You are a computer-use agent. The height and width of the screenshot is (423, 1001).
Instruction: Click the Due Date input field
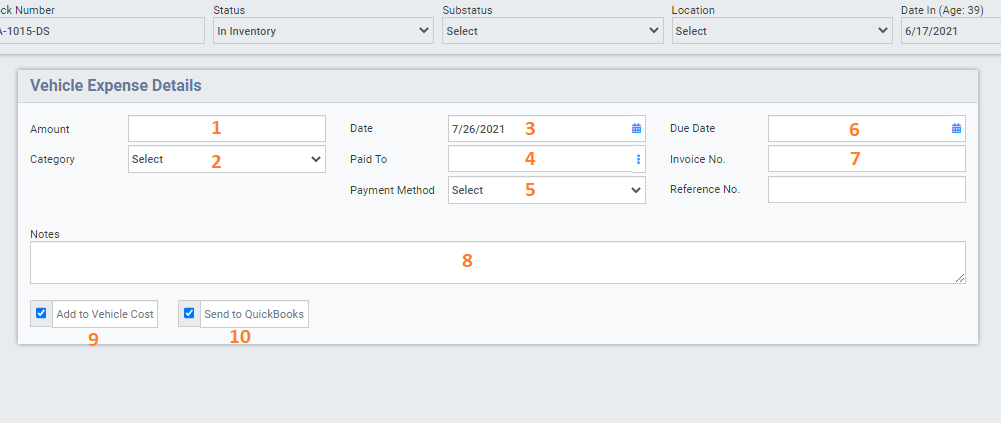pyautogui.click(x=856, y=129)
